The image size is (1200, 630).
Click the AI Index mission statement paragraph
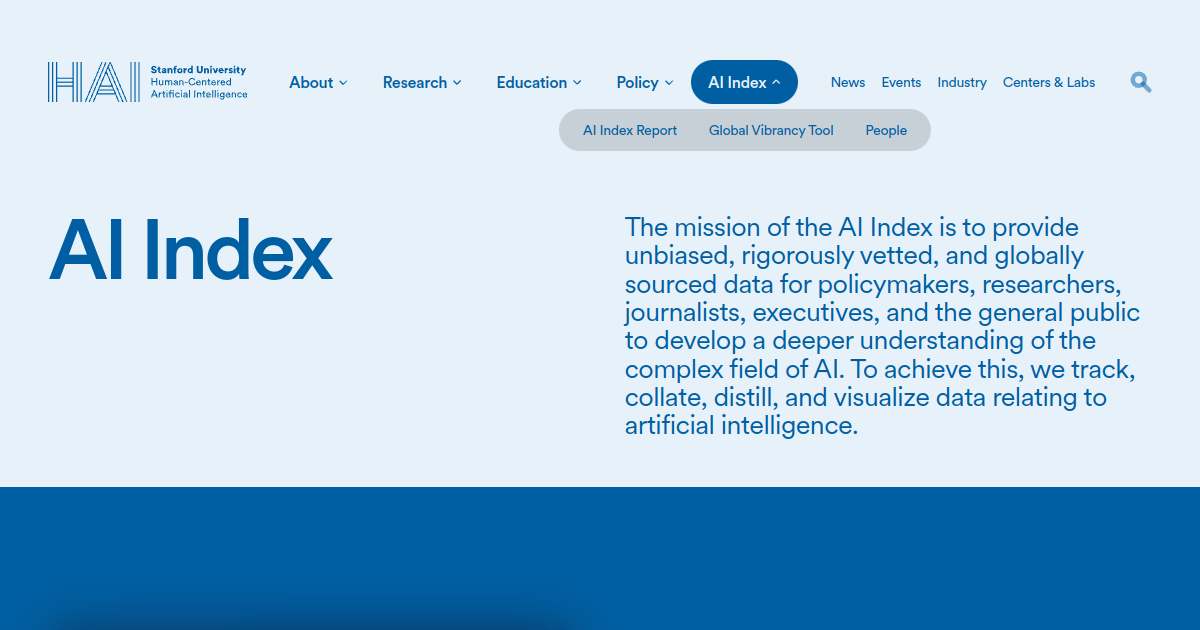[x=882, y=326]
